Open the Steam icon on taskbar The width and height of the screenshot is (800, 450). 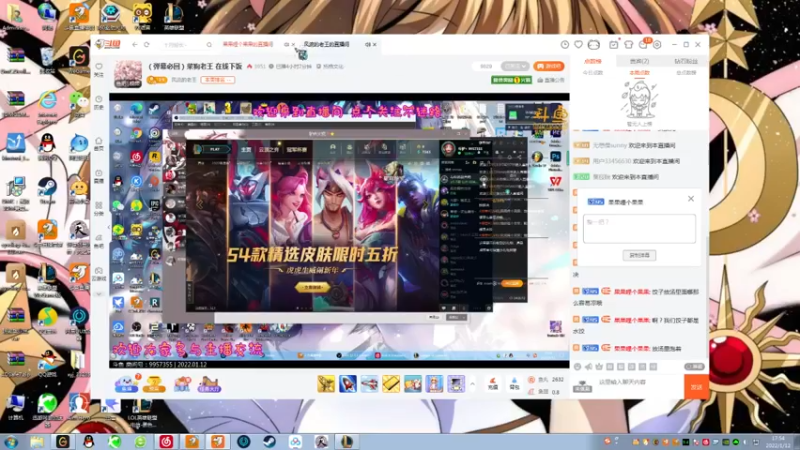coord(269,441)
